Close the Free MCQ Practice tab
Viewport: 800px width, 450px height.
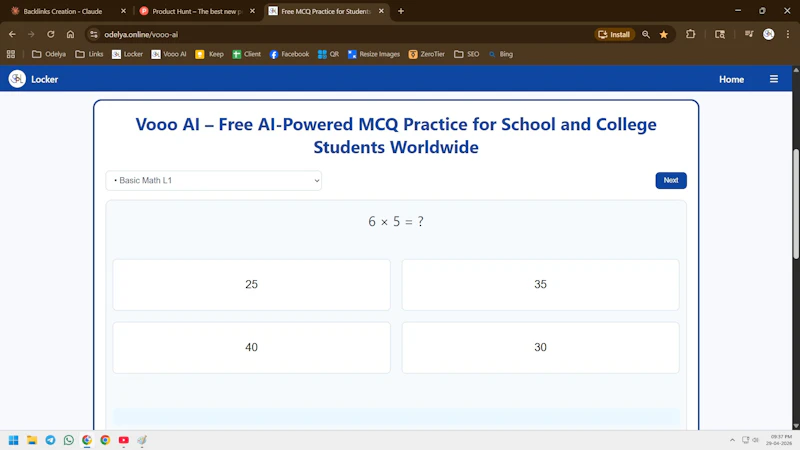[381, 11]
